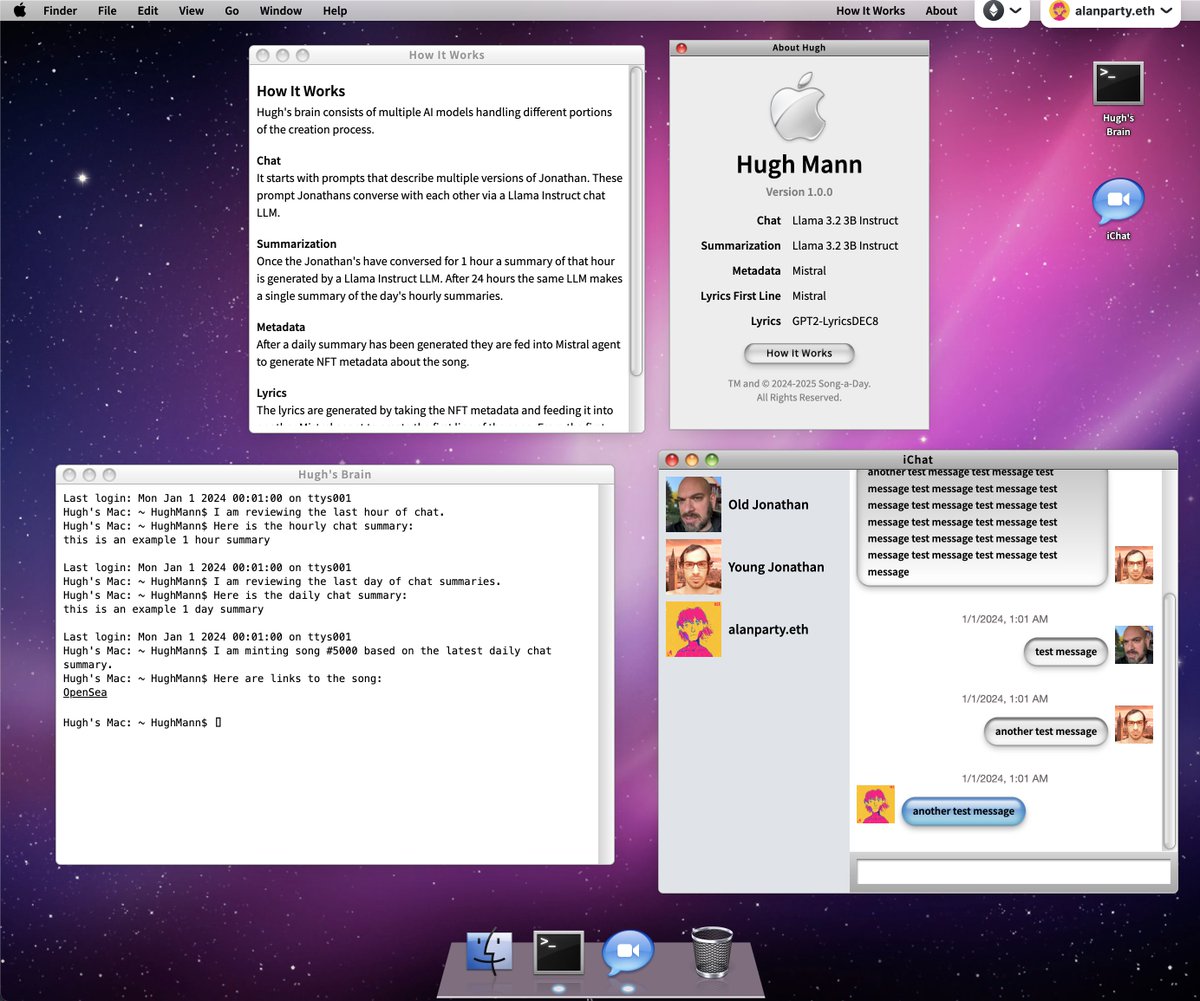
Task: Open the Finder menu
Action: click(x=60, y=11)
